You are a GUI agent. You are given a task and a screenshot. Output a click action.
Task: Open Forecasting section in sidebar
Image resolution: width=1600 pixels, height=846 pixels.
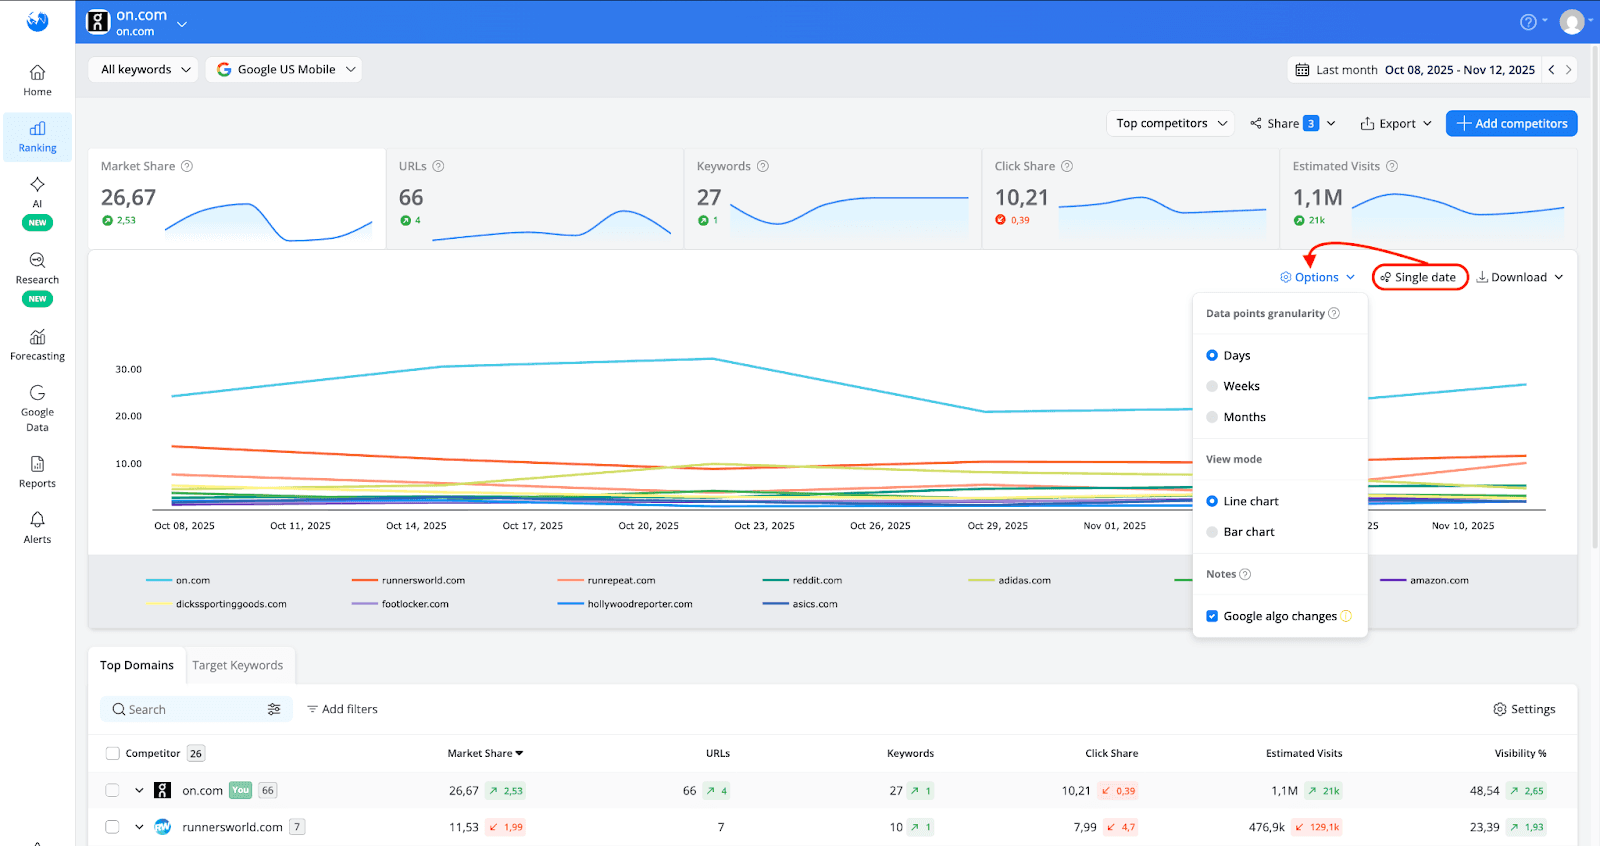(x=37, y=345)
